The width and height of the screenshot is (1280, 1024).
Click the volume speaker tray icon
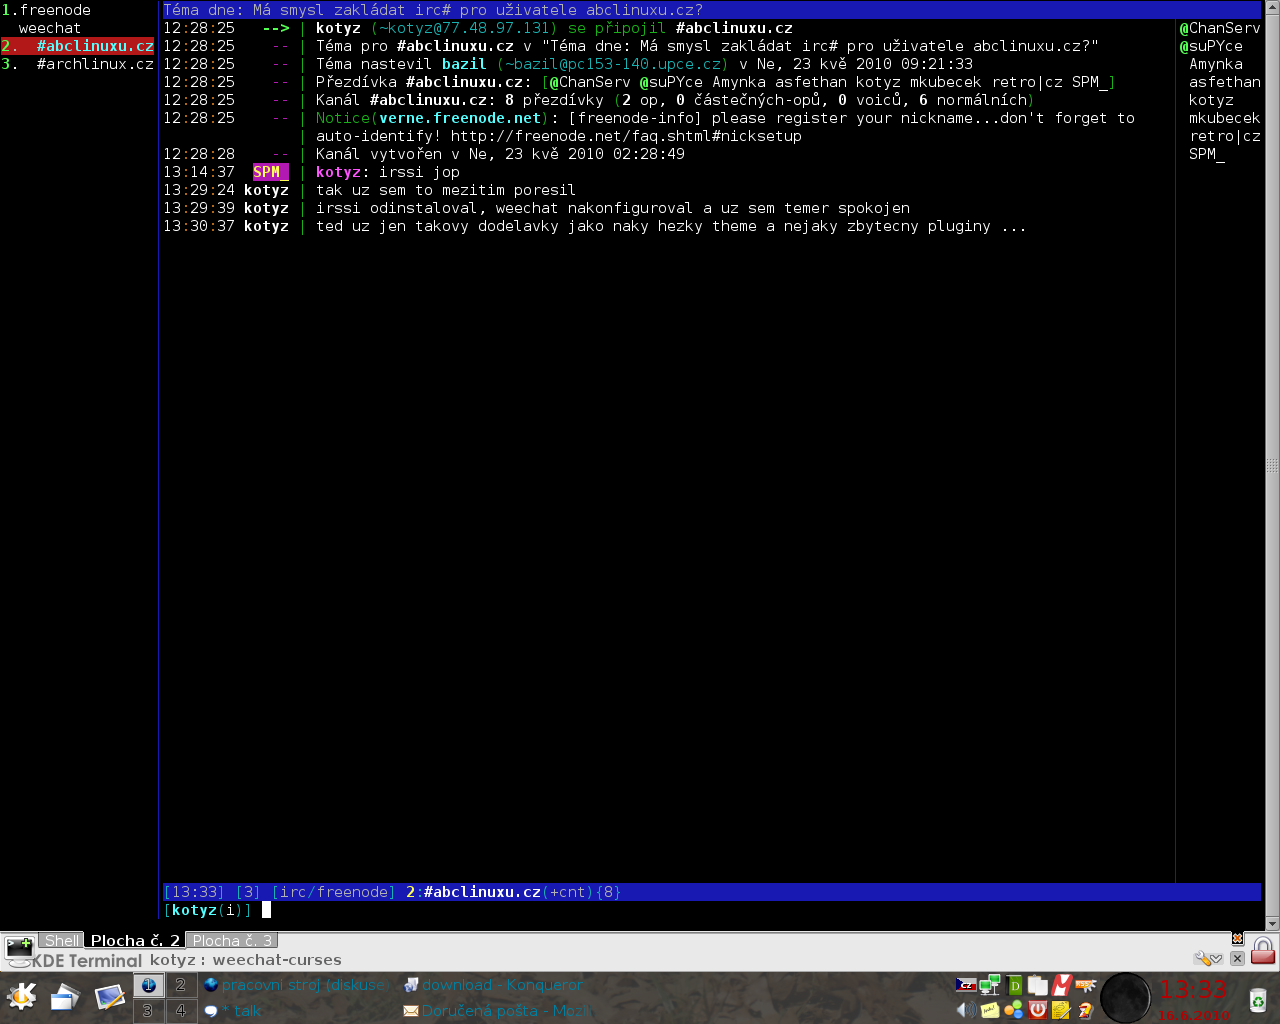coord(966,1009)
